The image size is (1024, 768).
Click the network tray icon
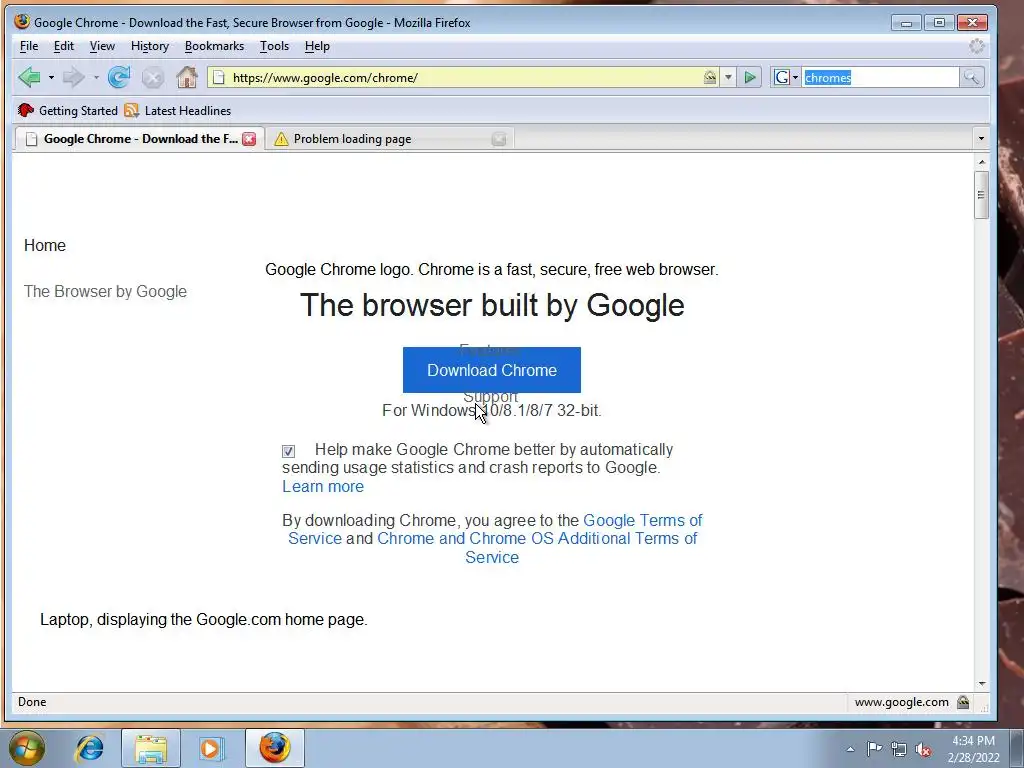tap(899, 749)
